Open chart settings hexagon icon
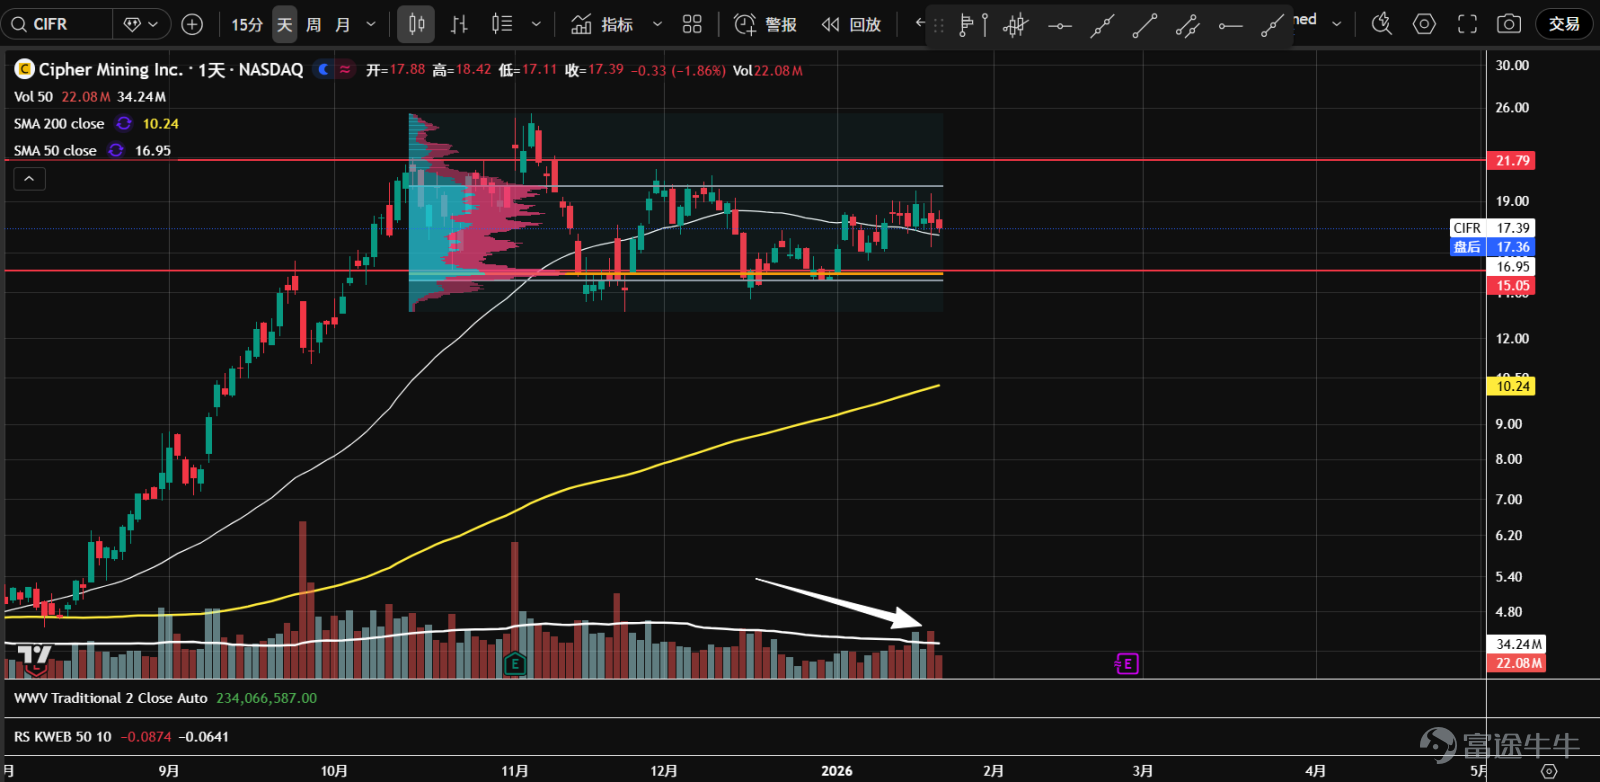Screen dimensions: 1600x782 [1424, 24]
